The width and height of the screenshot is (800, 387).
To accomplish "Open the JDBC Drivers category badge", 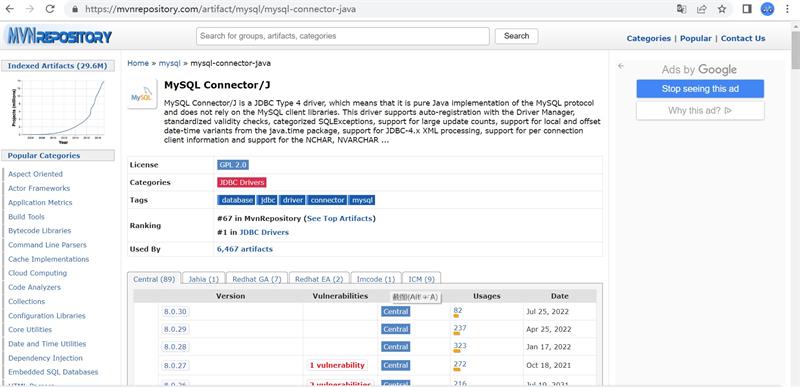I will pyautogui.click(x=242, y=183).
